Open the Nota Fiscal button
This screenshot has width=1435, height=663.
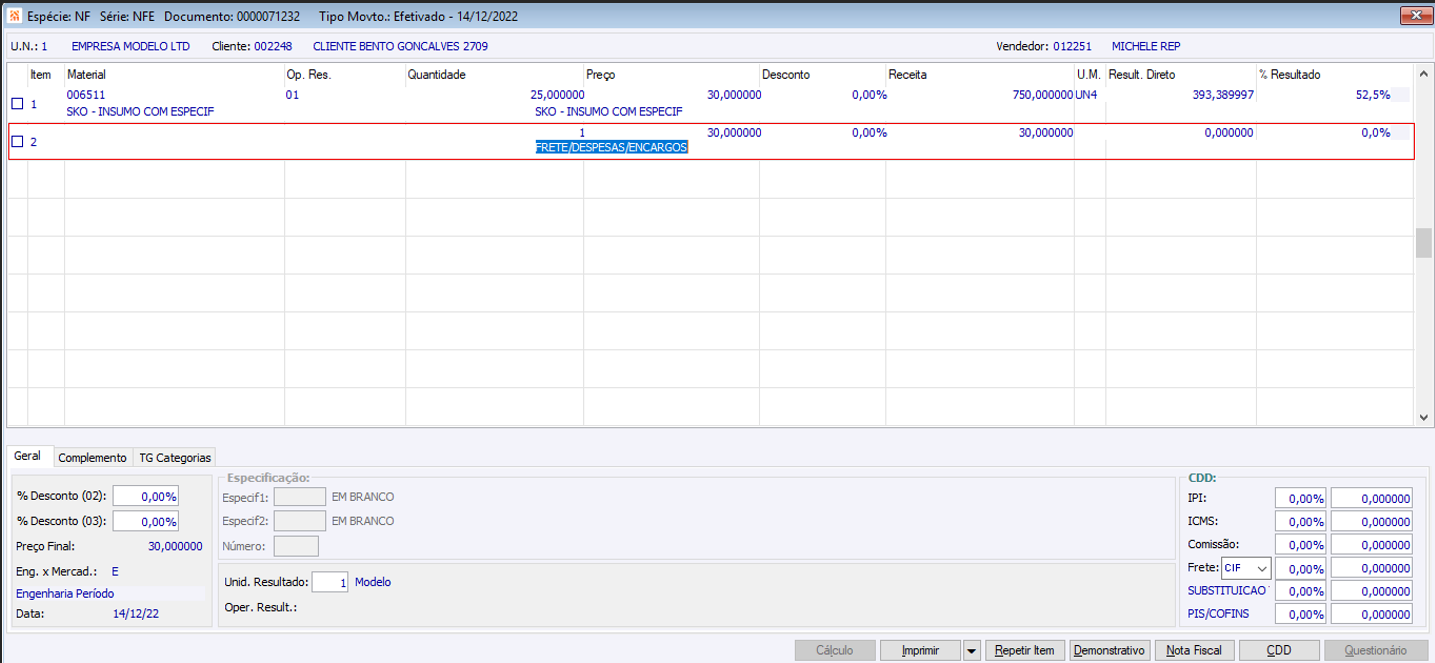[x=1194, y=651]
